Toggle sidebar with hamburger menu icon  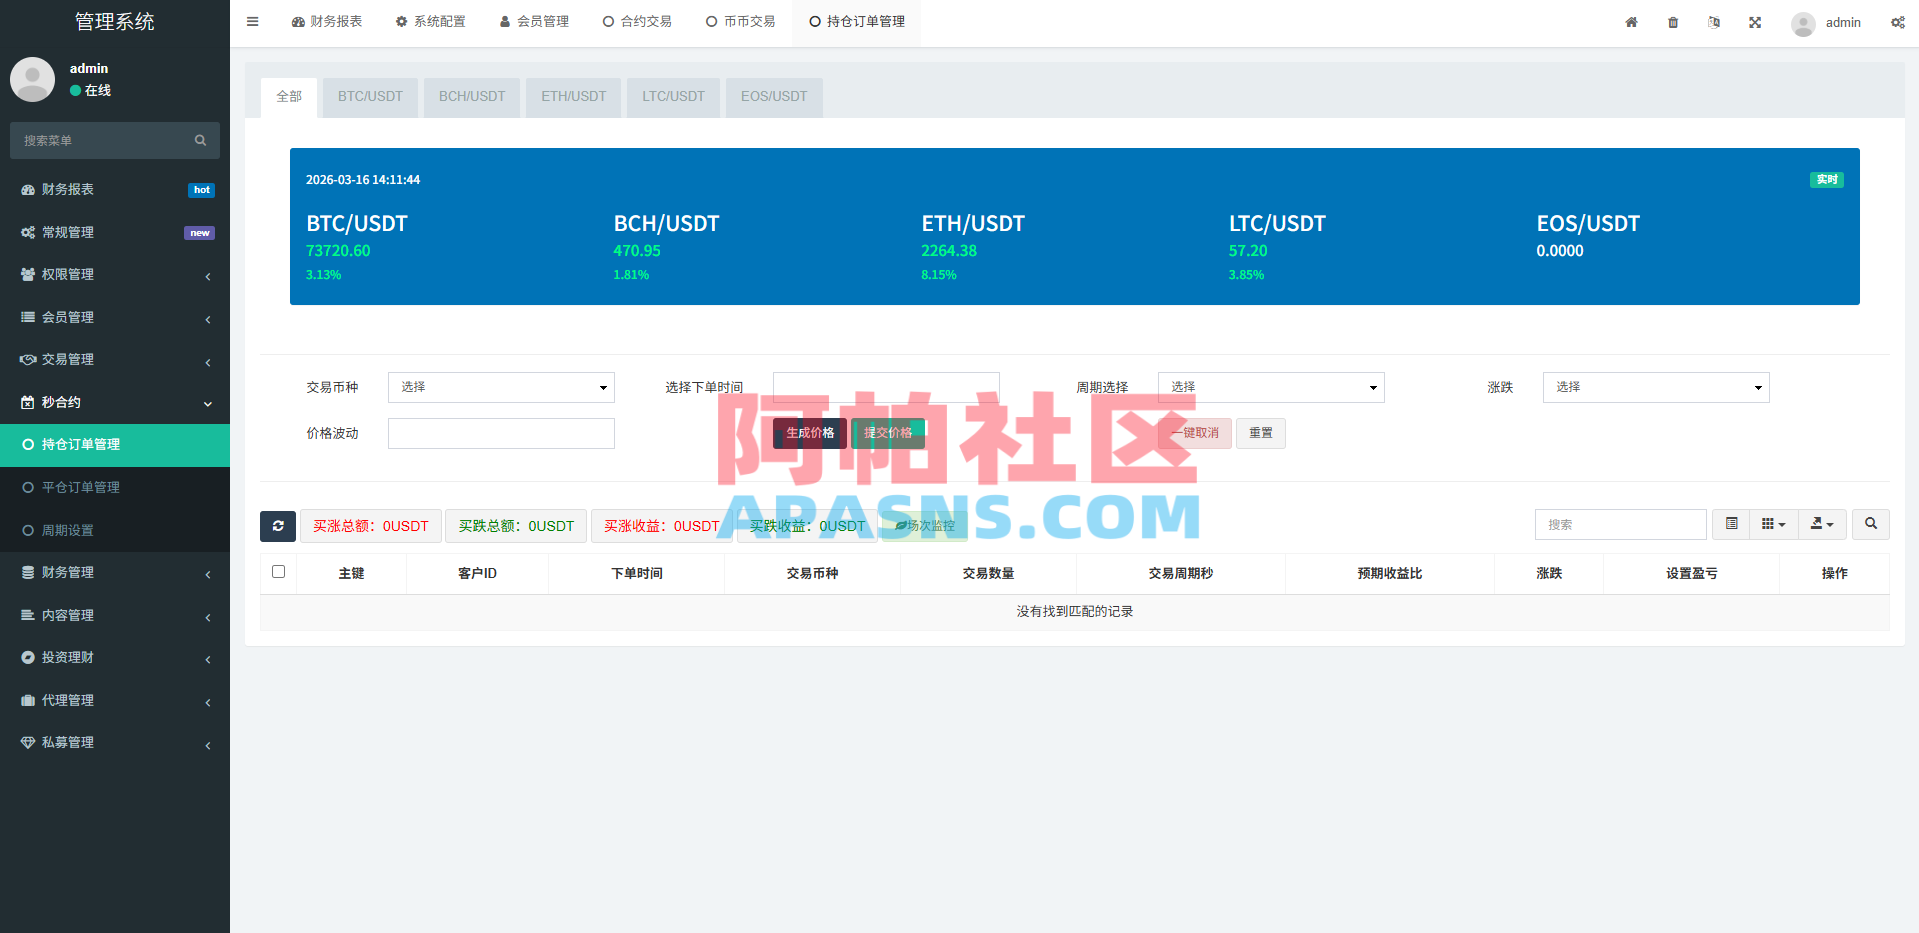click(x=252, y=21)
